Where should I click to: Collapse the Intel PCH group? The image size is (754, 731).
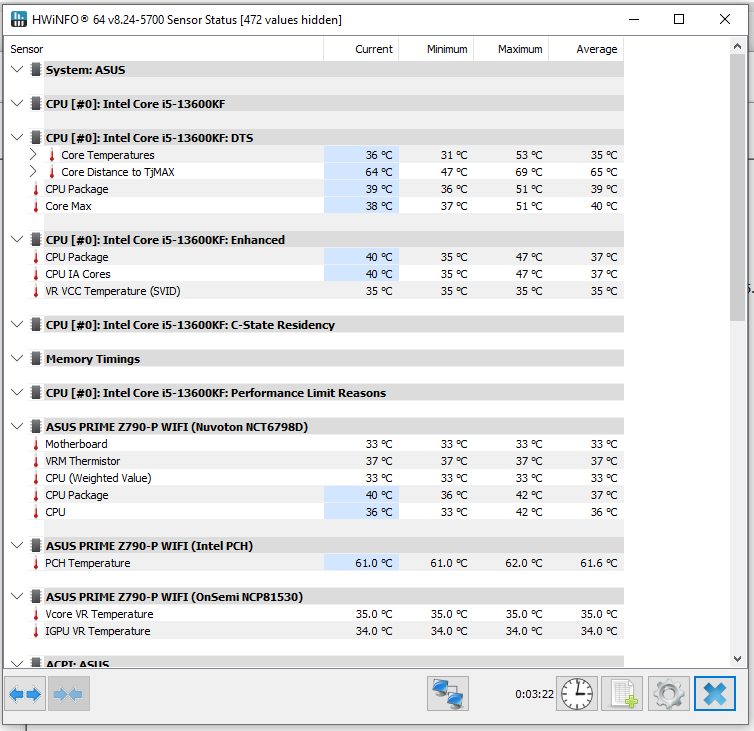point(17,545)
